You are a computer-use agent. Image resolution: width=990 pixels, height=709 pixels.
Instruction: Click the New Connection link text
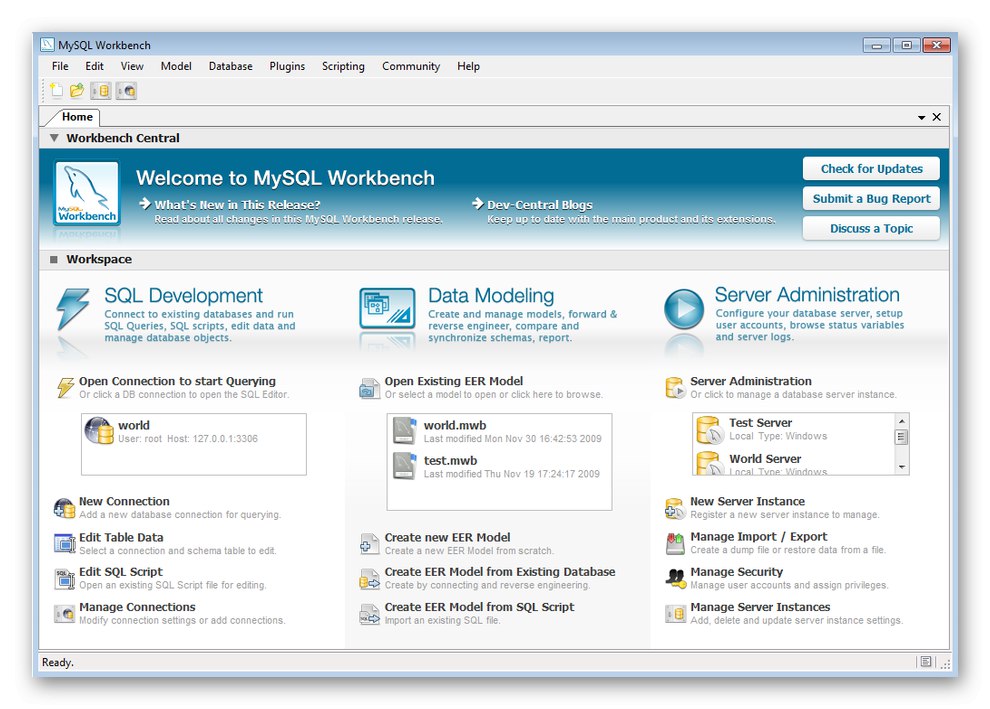pos(124,501)
